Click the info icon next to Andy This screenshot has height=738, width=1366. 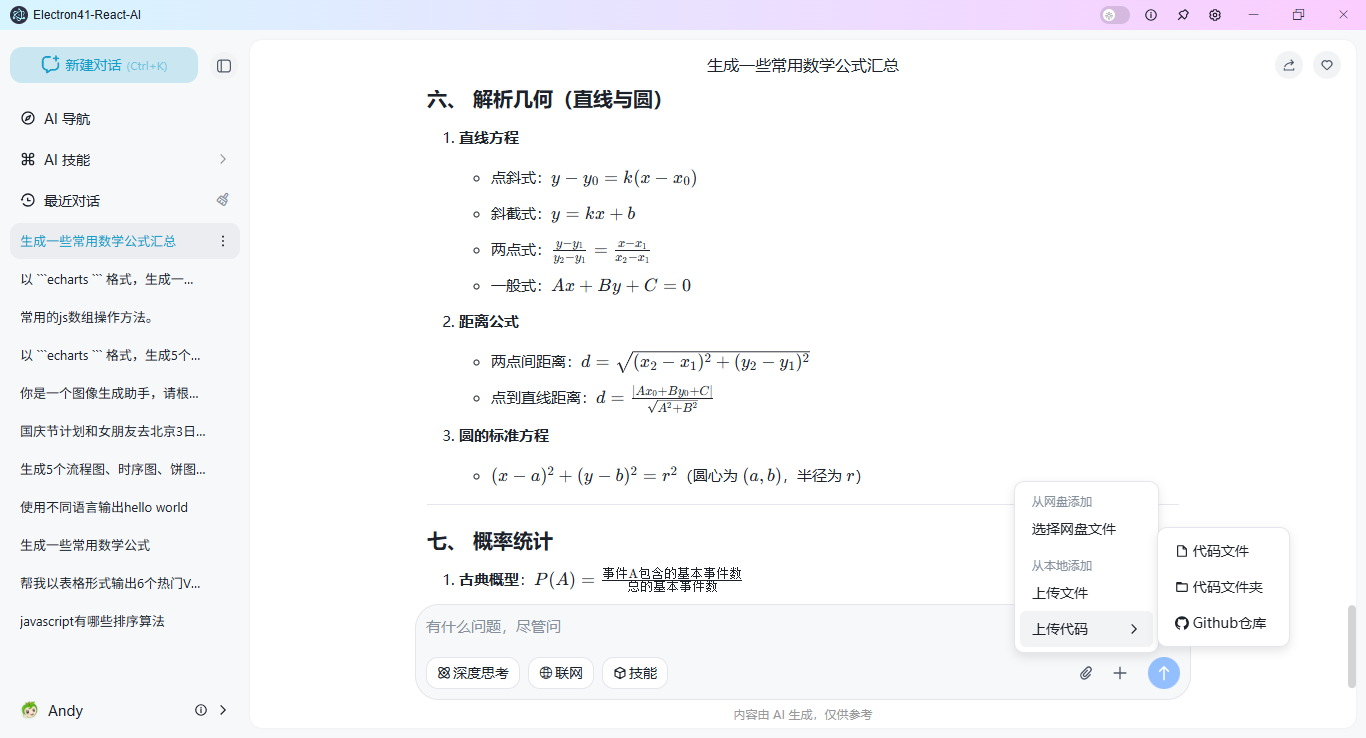[x=201, y=710]
